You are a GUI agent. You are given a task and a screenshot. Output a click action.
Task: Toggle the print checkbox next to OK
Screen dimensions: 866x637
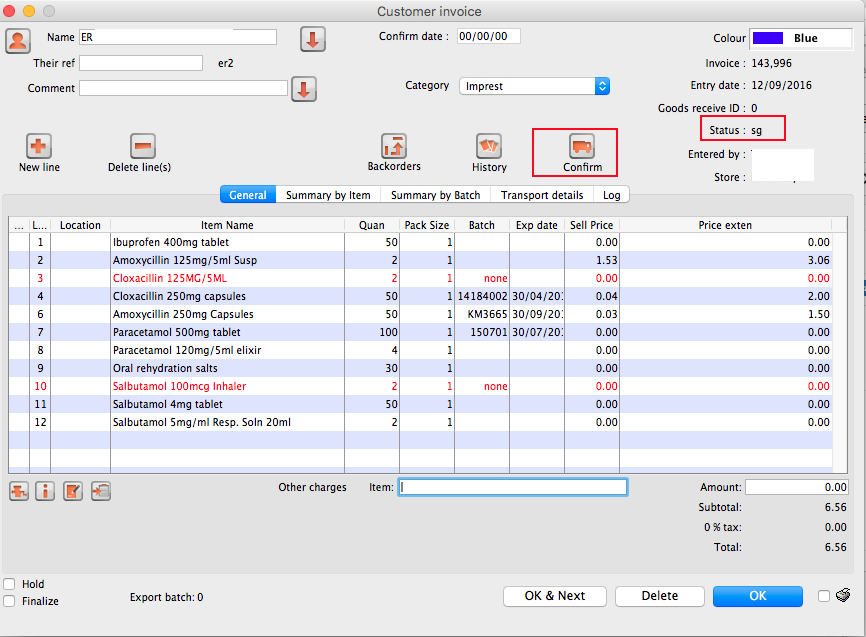pyautogui.click(x=824, y=596)
